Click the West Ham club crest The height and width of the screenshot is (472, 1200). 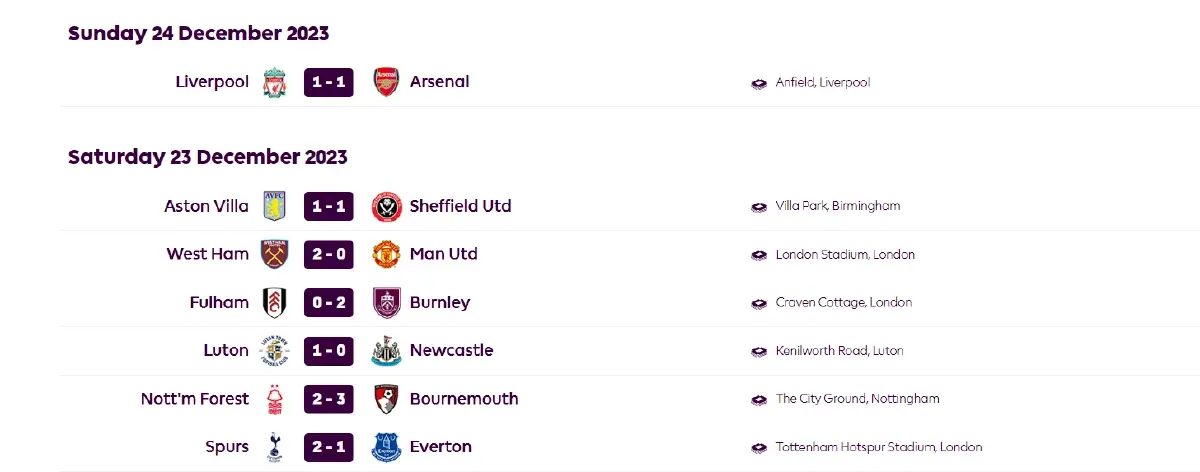[x=275, y=254]
